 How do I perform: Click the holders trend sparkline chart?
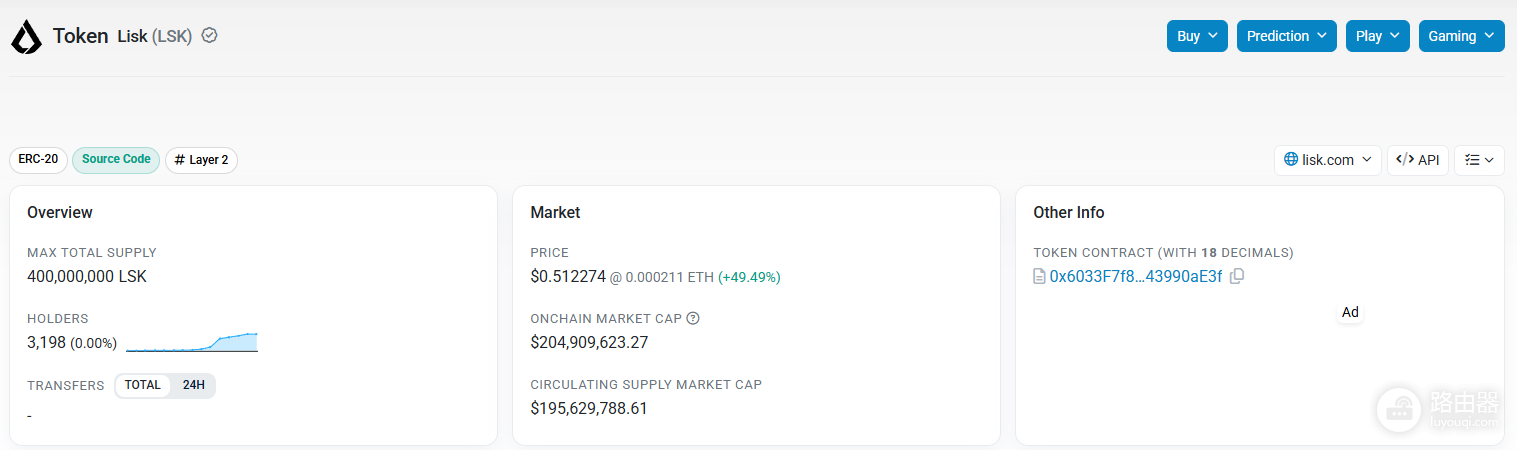pos(192,342)
